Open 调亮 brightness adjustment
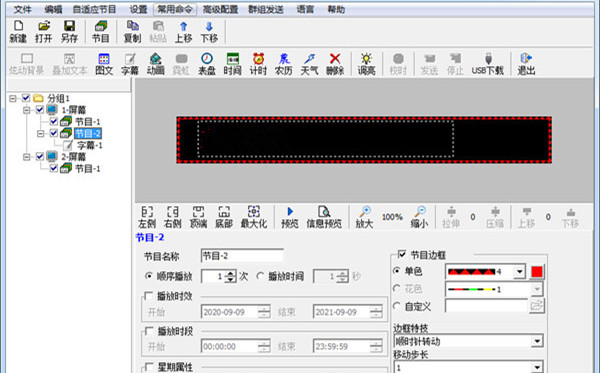Viewport: 600px width, 373px height. pos(366,64)
